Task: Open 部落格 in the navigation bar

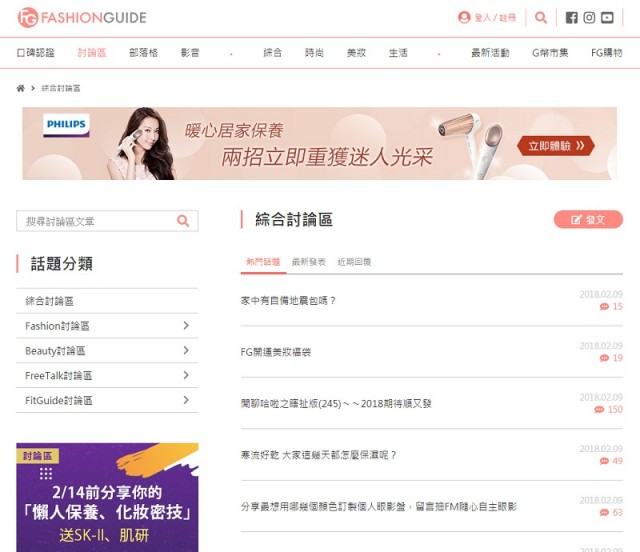Action: pyautogui.click(x=143, y=53)
